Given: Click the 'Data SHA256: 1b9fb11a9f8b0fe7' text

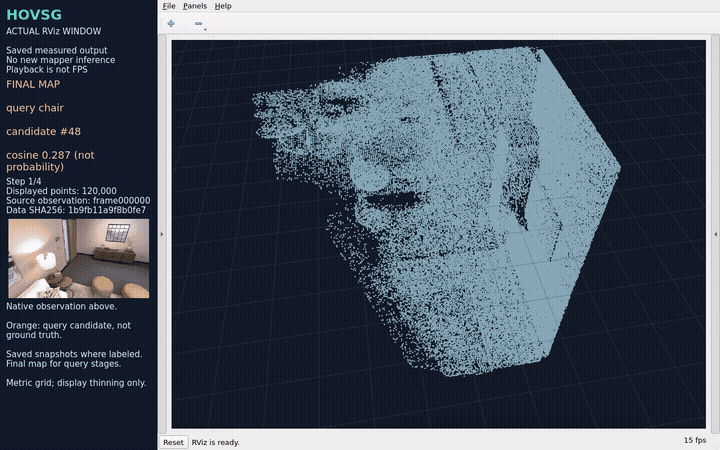Looking at the screenshot, I should point(76,210).
